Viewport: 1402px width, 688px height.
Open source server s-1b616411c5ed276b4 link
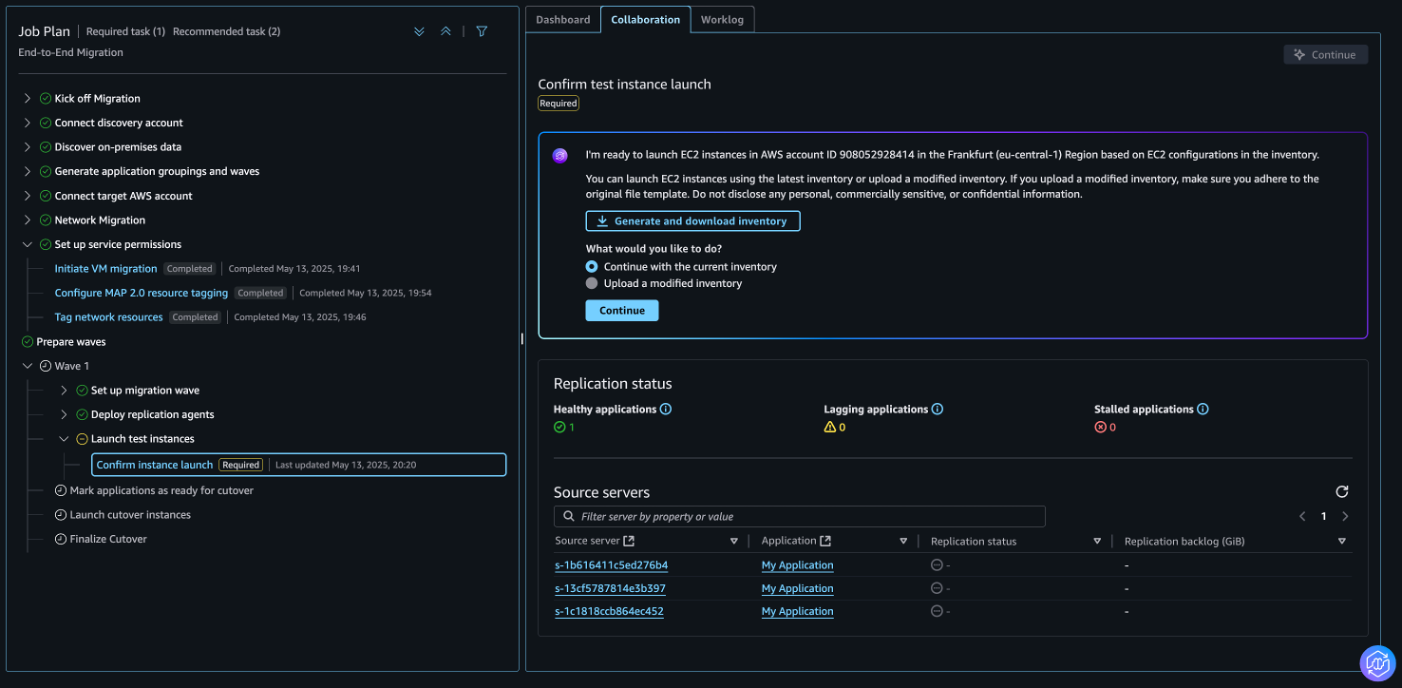click(611, 565)
